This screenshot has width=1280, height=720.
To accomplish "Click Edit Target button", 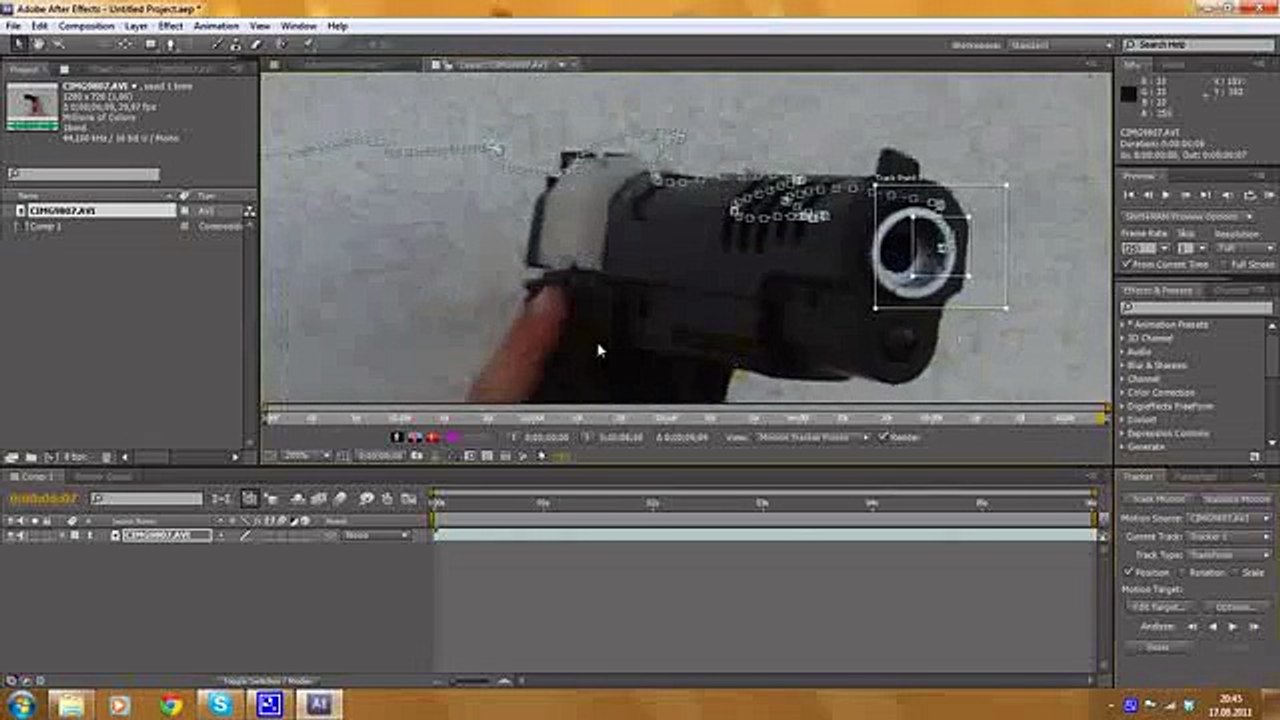I will coord(1160,607).
